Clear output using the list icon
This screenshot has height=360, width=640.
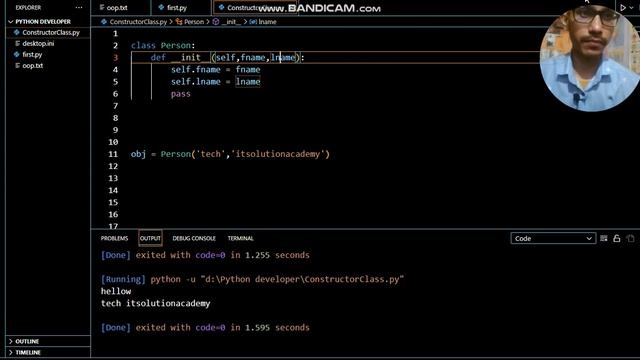604,238
